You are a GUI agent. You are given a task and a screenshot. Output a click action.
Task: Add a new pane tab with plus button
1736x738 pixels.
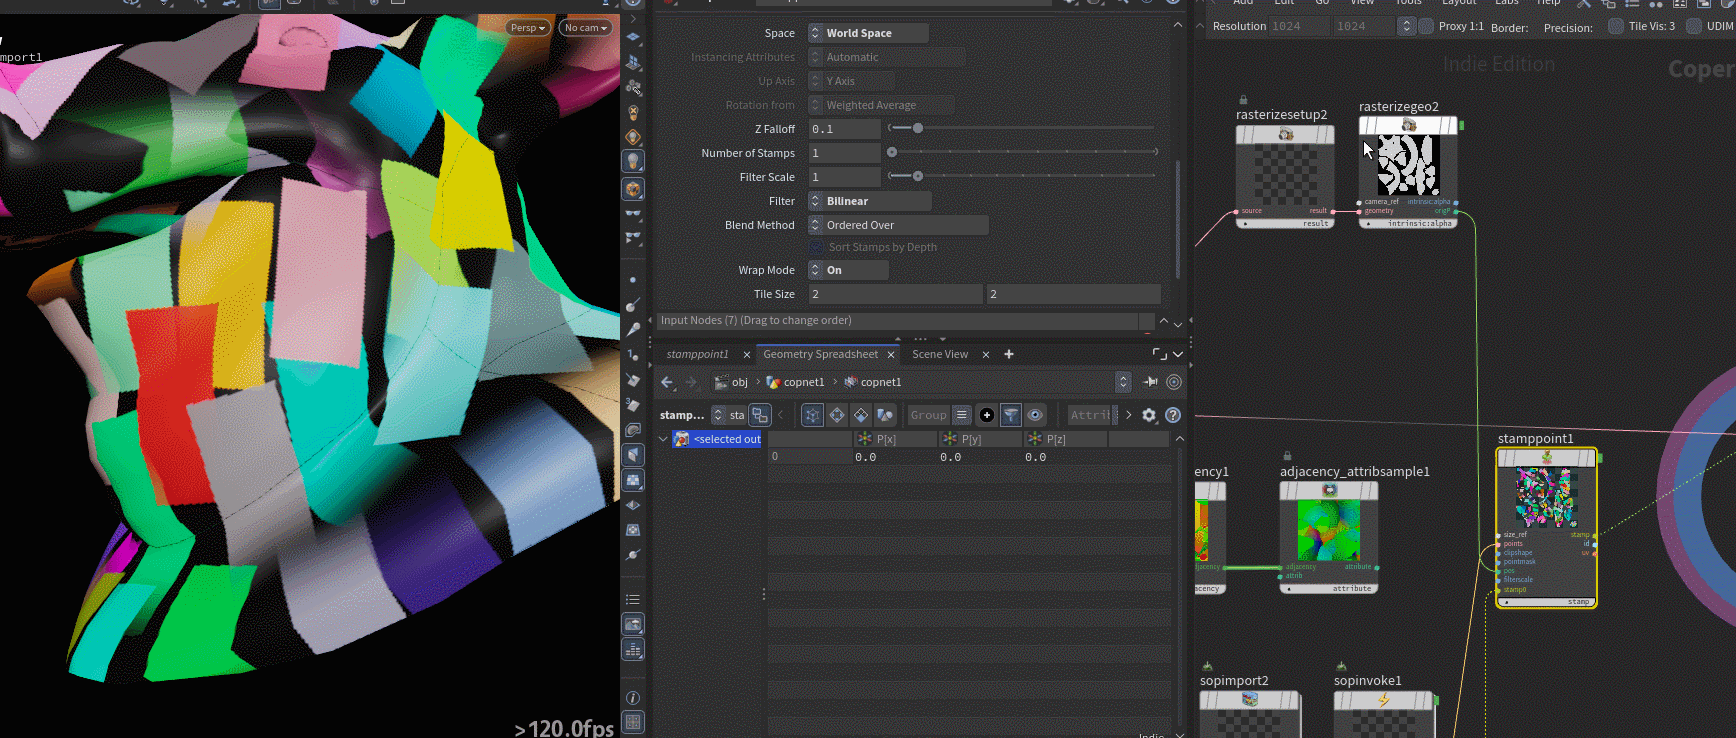click(1009, 354)
